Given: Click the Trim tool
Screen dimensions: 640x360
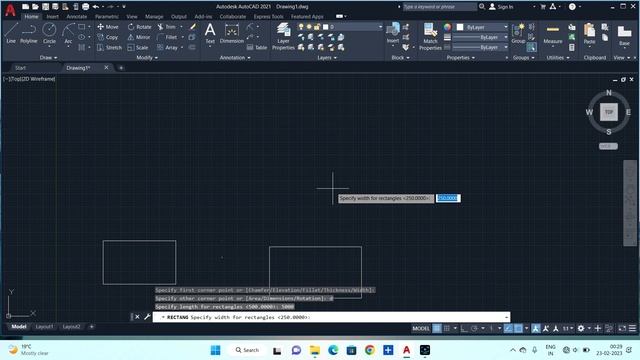Looking at the screenshot, I should click(x=167, y=27).
